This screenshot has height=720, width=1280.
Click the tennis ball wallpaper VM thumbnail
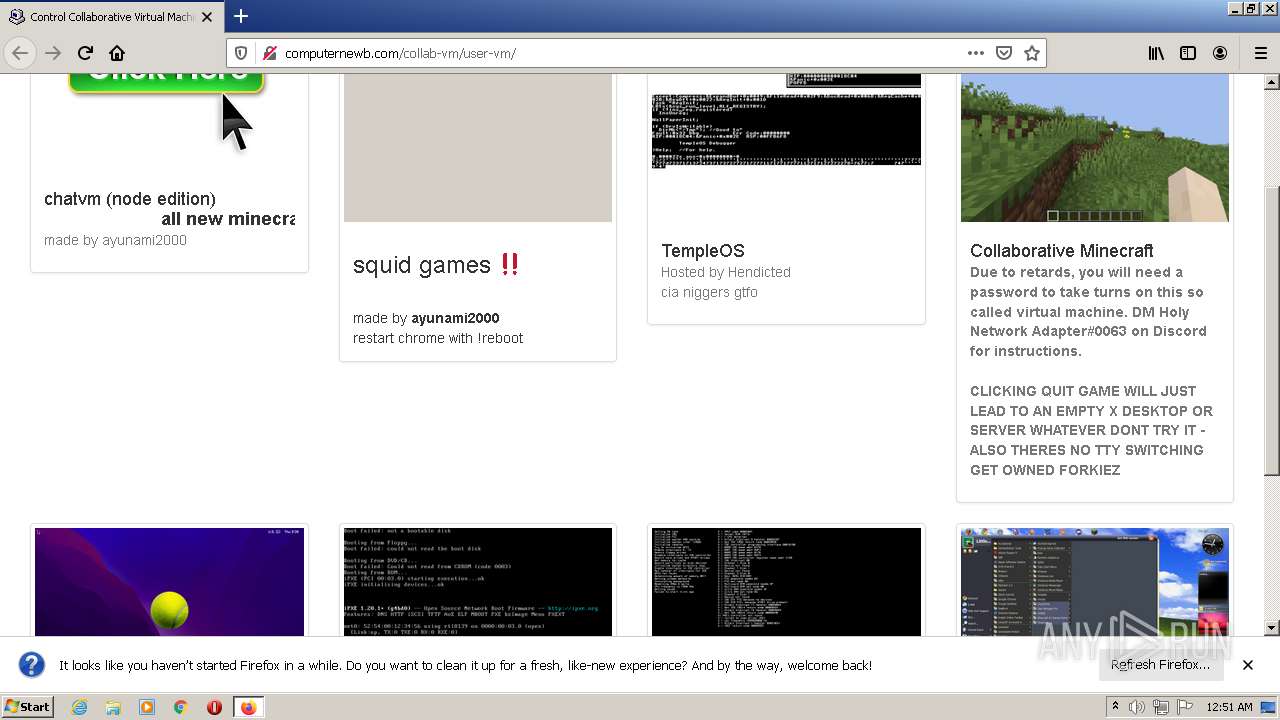coord(169,582)
